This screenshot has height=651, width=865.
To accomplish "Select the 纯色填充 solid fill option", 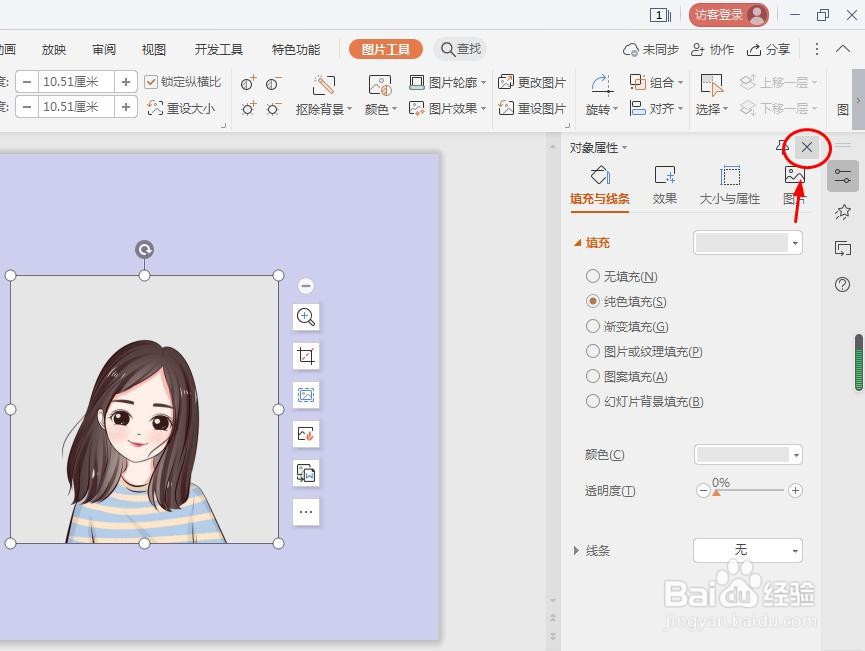I will pyautogui.click(x=592, y=301).
